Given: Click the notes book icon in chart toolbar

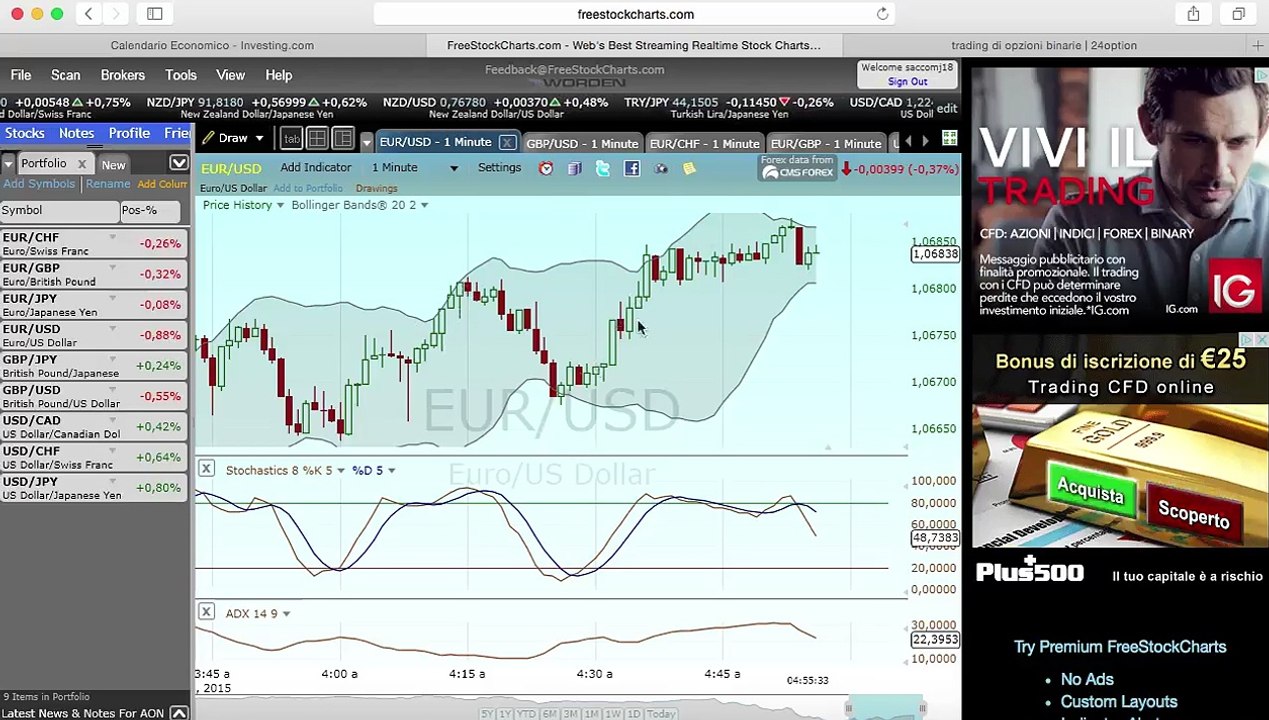Looking at the screenshot, I should click(574, 169).
